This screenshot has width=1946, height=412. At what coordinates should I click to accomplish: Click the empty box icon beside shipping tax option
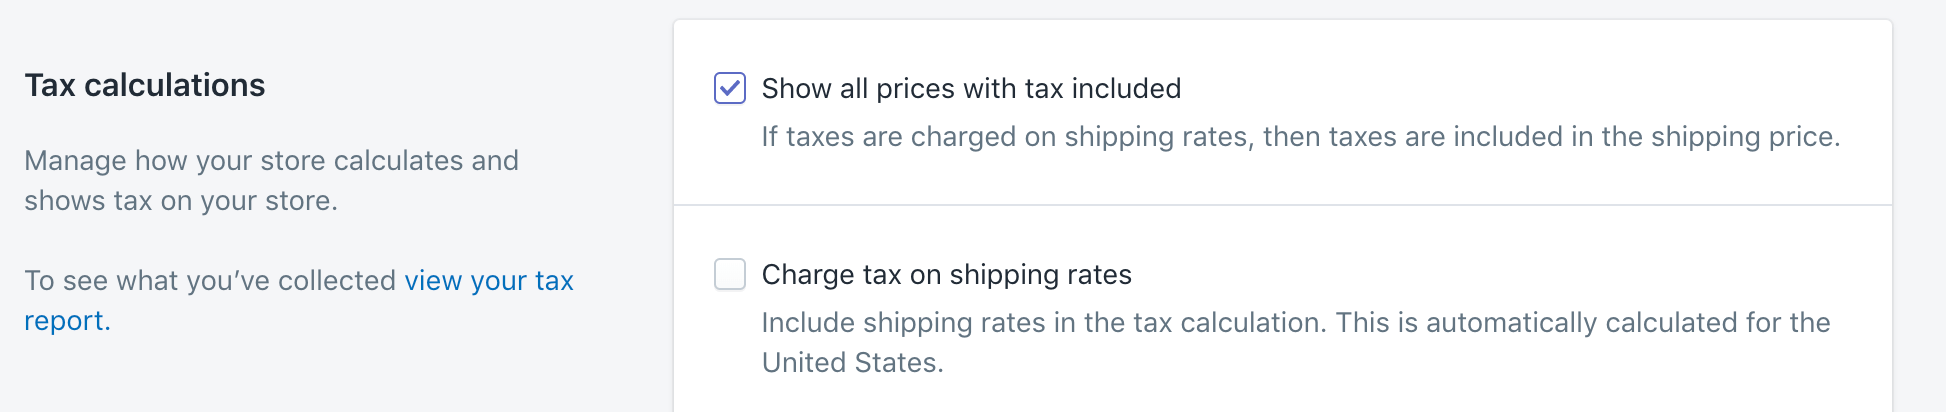tap(730, 274)
